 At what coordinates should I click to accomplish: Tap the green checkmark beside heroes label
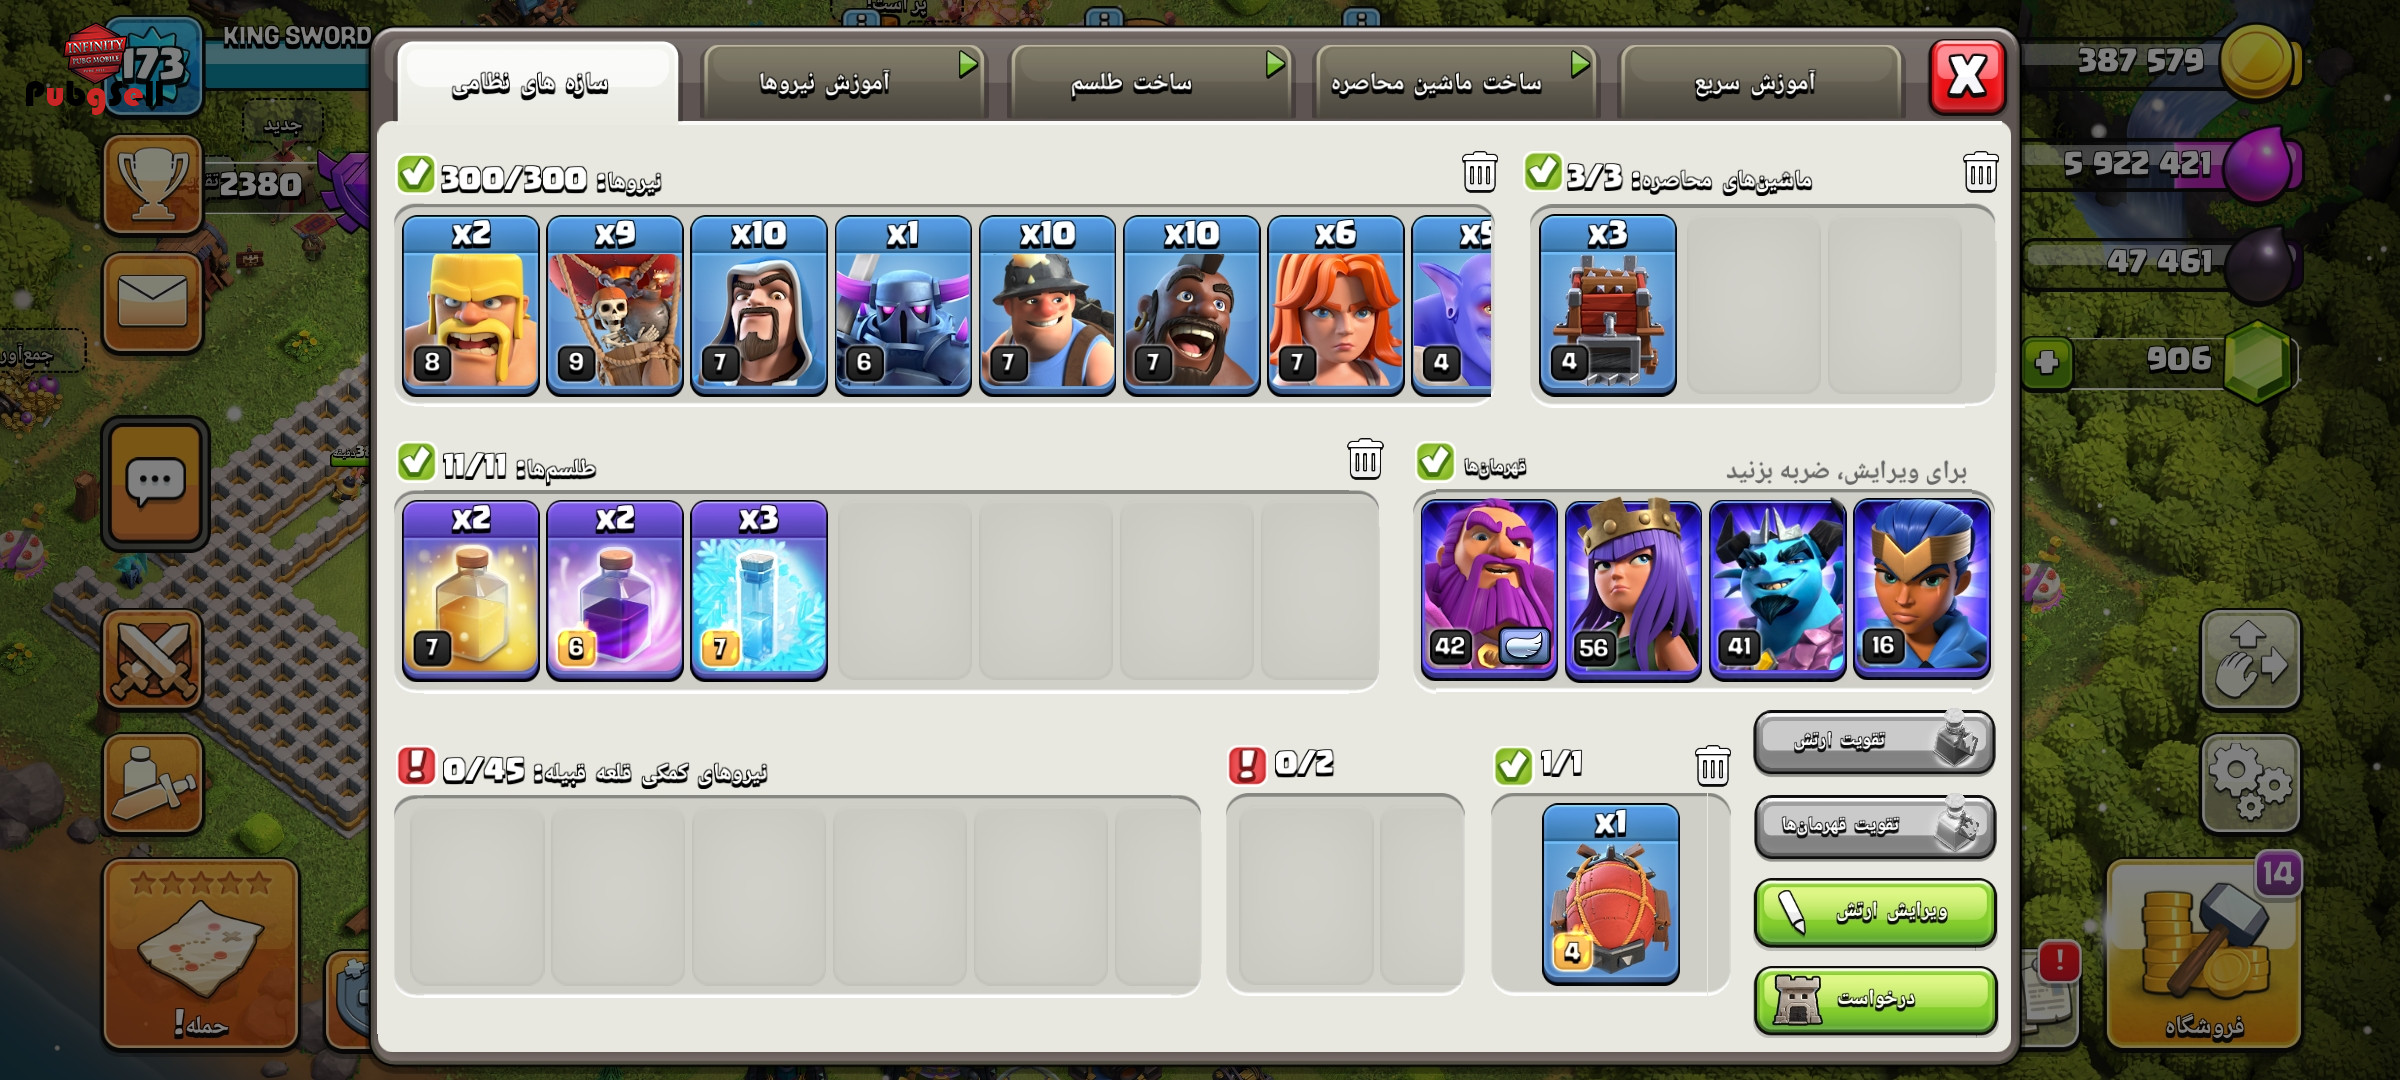[x=1435, y=461]
